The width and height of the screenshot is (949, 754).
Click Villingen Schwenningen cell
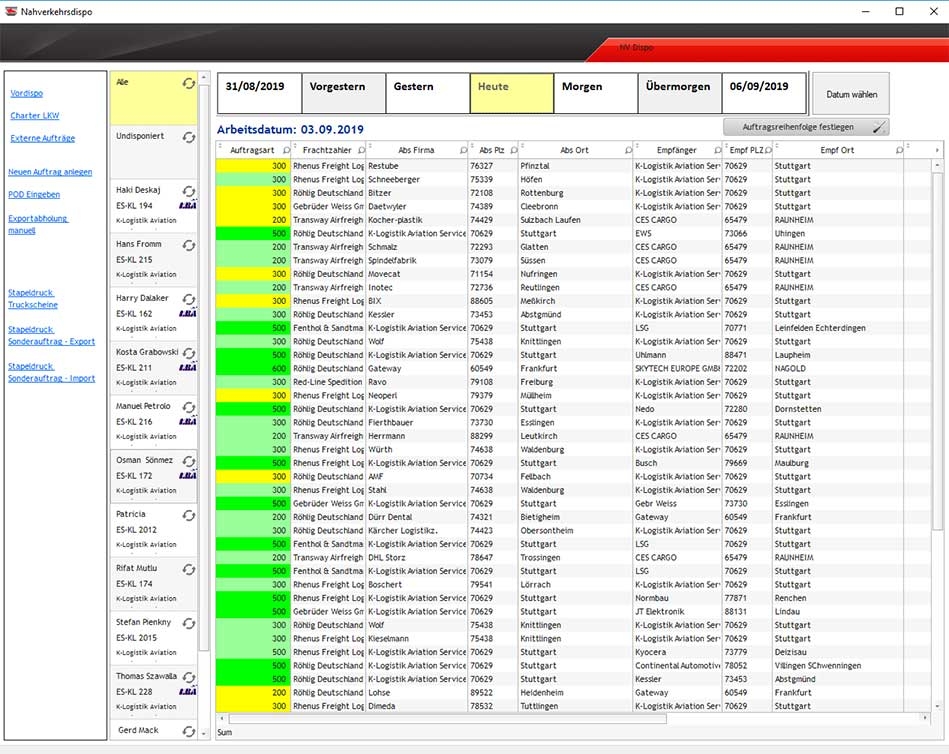(x=838, y=666)
